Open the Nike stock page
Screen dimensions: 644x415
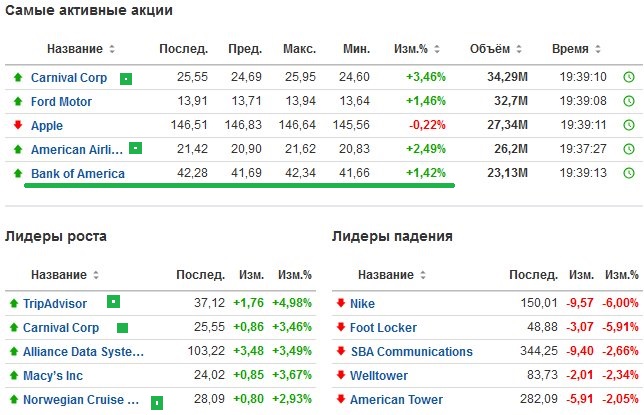(x=362, y=304)
